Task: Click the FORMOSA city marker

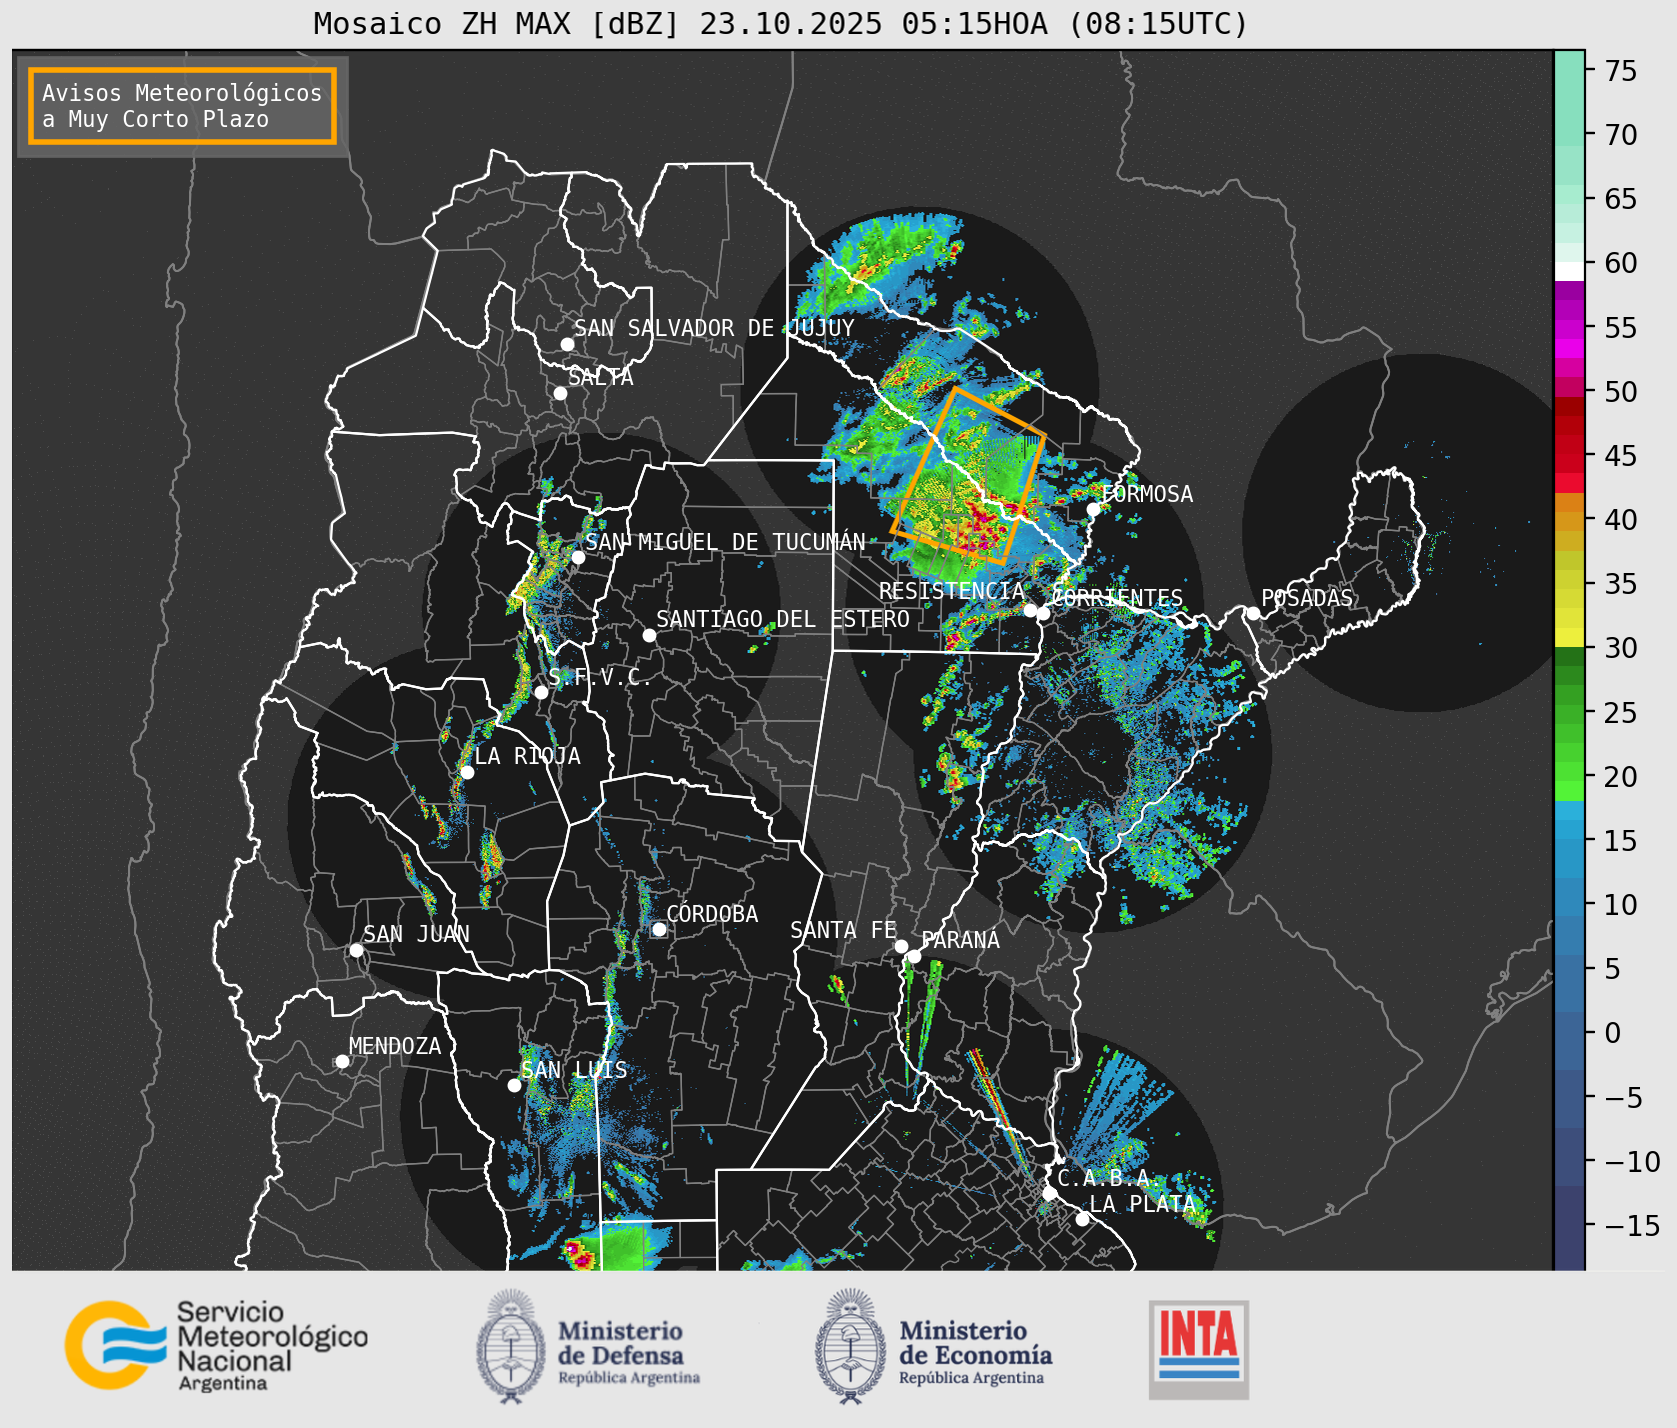Action: 1094,509
